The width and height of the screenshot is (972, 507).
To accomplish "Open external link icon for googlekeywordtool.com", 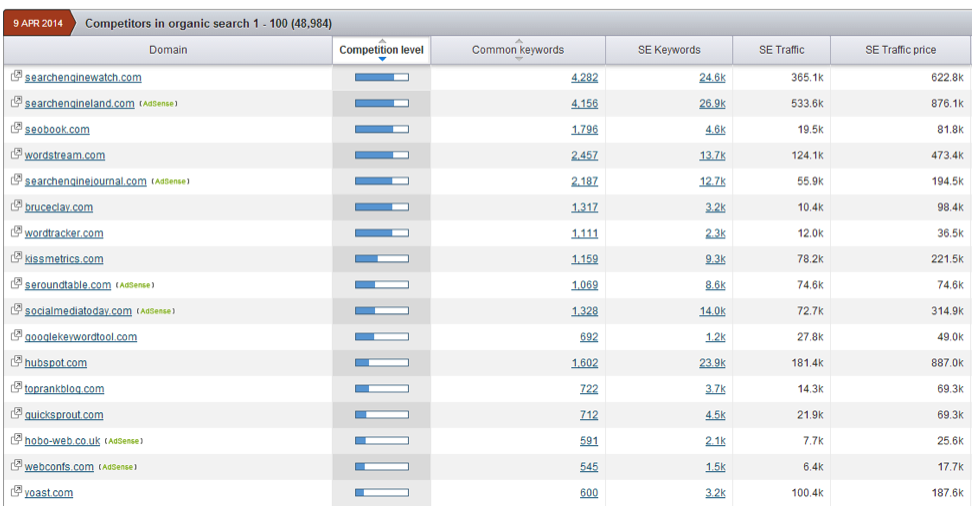I will click(x=16, y=336).
